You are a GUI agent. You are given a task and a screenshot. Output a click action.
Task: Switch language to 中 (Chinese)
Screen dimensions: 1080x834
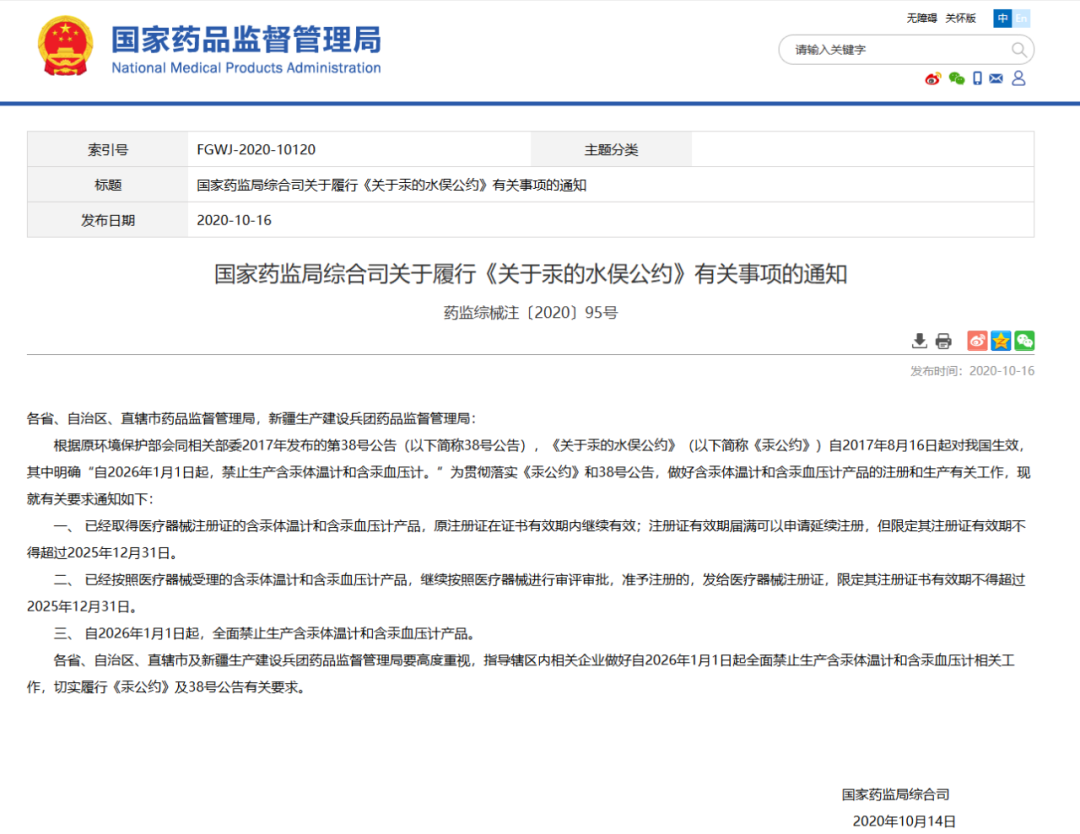(1002, 18)
